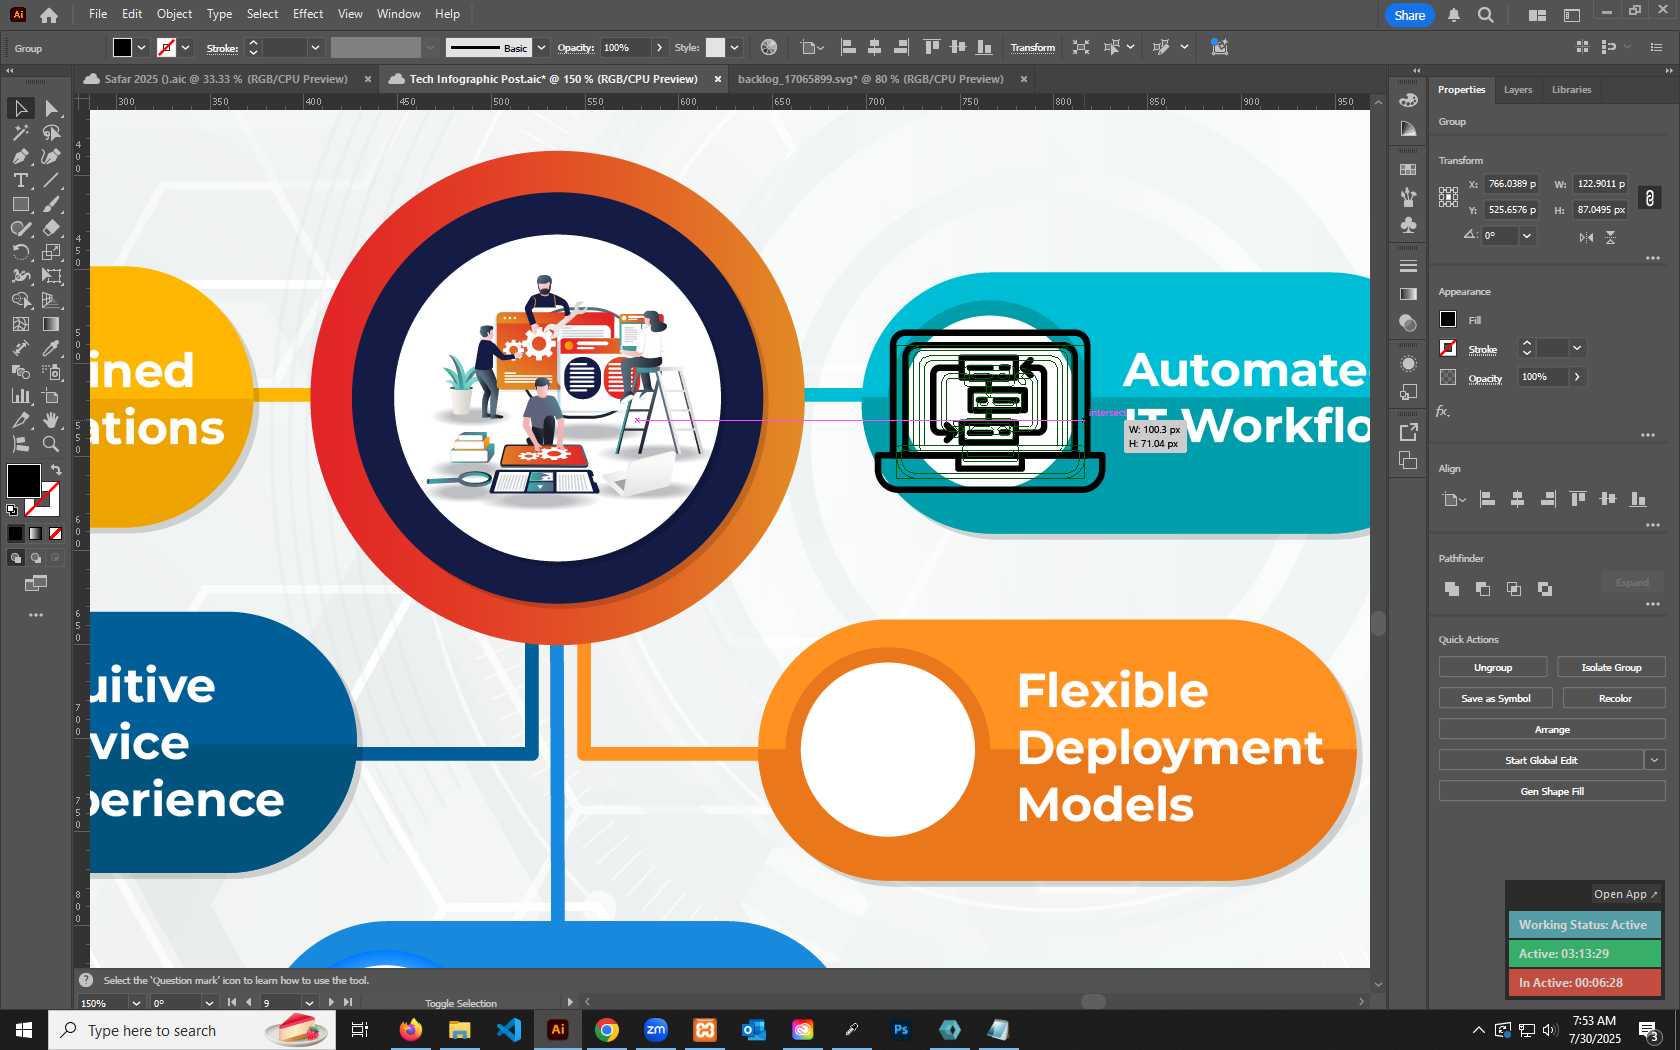
Task: Click the Gen Shape Fill button
Action: [1552, 791]
